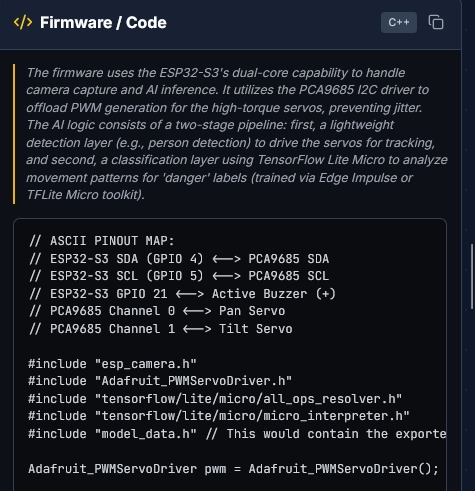Click the Adafruit_PWMServoDriver.h include line

[x=160, y=381]
